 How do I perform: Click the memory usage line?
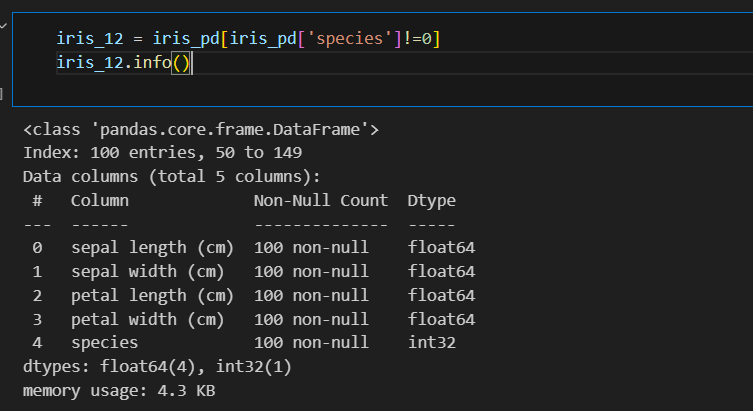(118, 391)
